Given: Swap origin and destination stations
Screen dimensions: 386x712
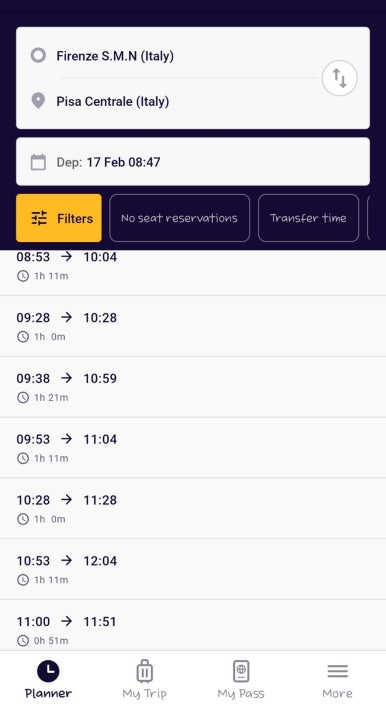Looking at the screenshot, I should pyautogui.click(x=340, y=78).
